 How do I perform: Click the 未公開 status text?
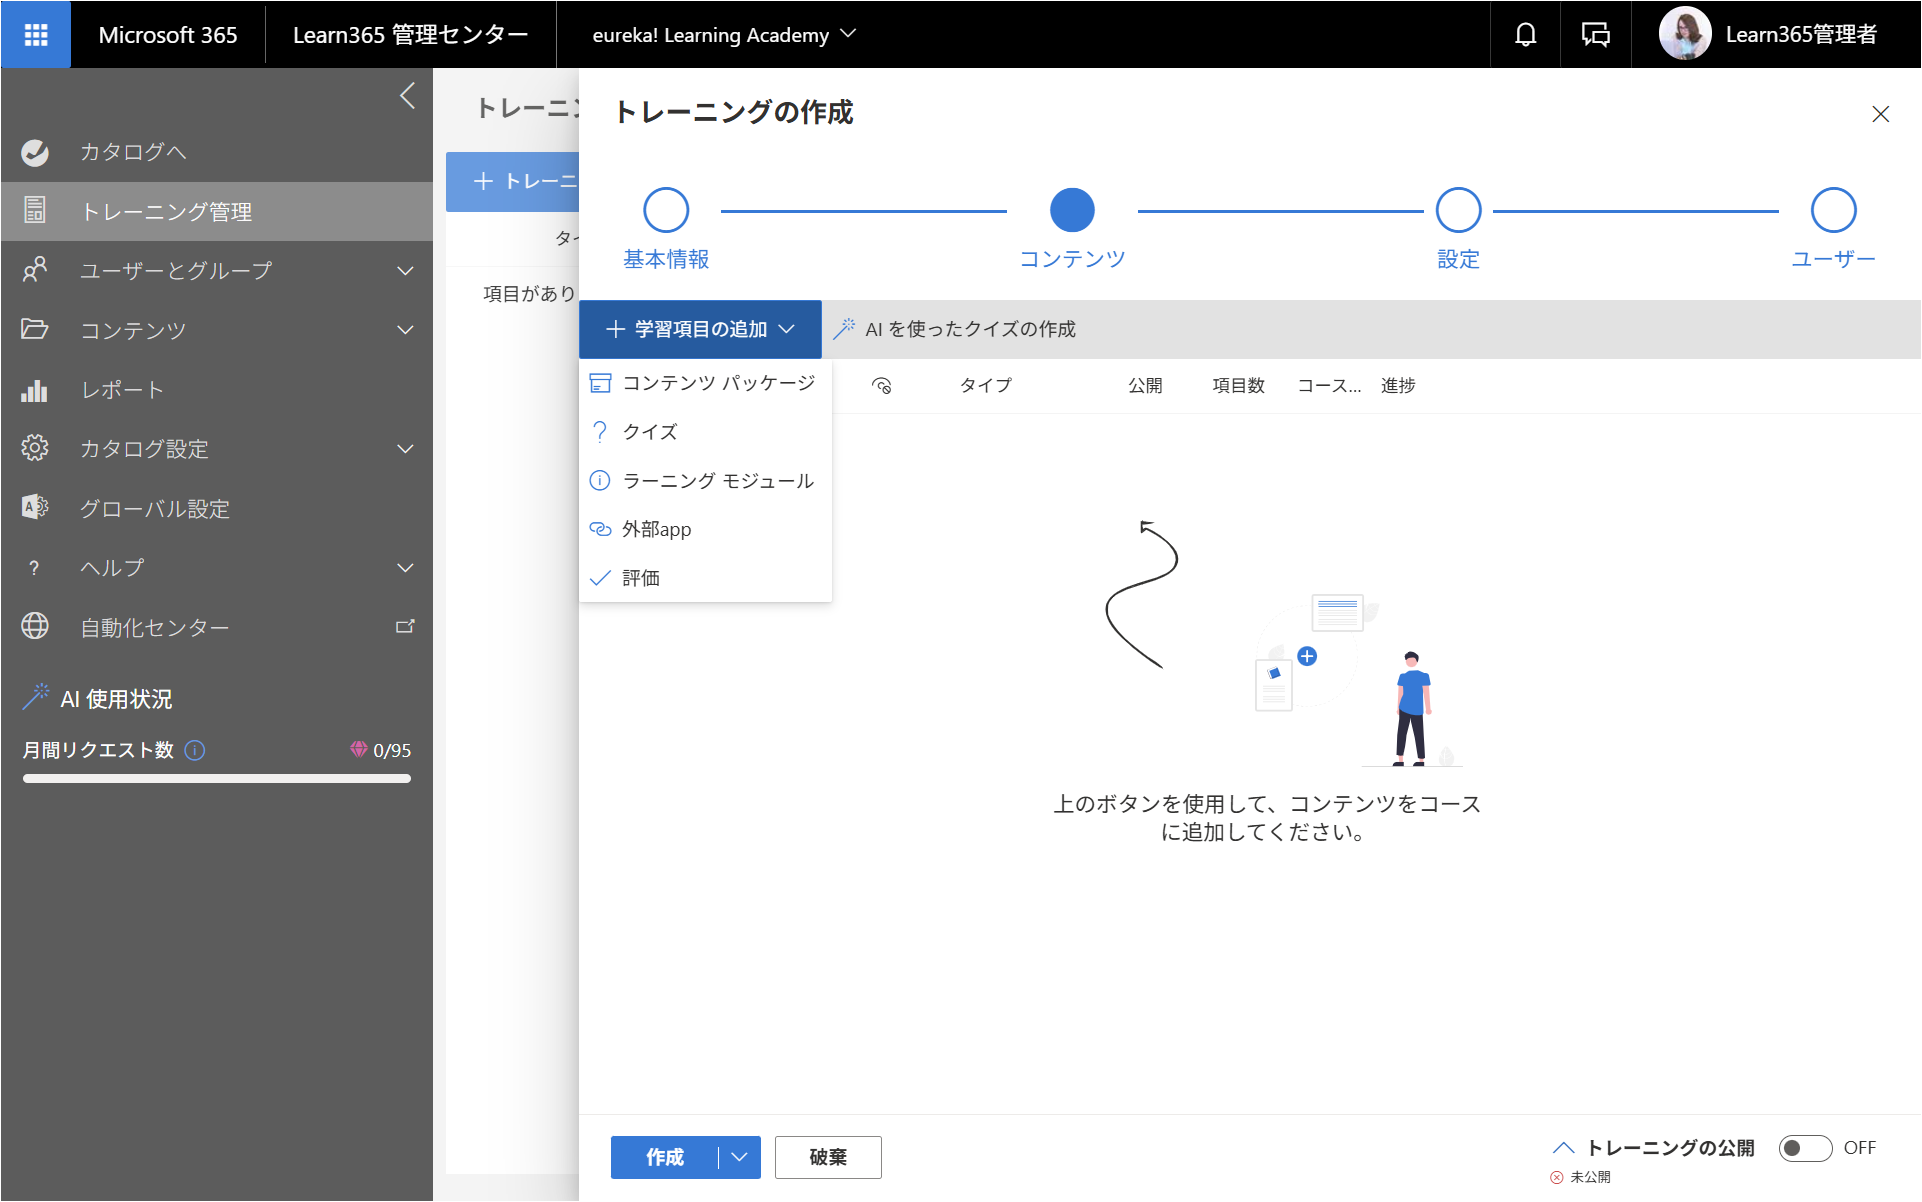pos(1590,1177)
